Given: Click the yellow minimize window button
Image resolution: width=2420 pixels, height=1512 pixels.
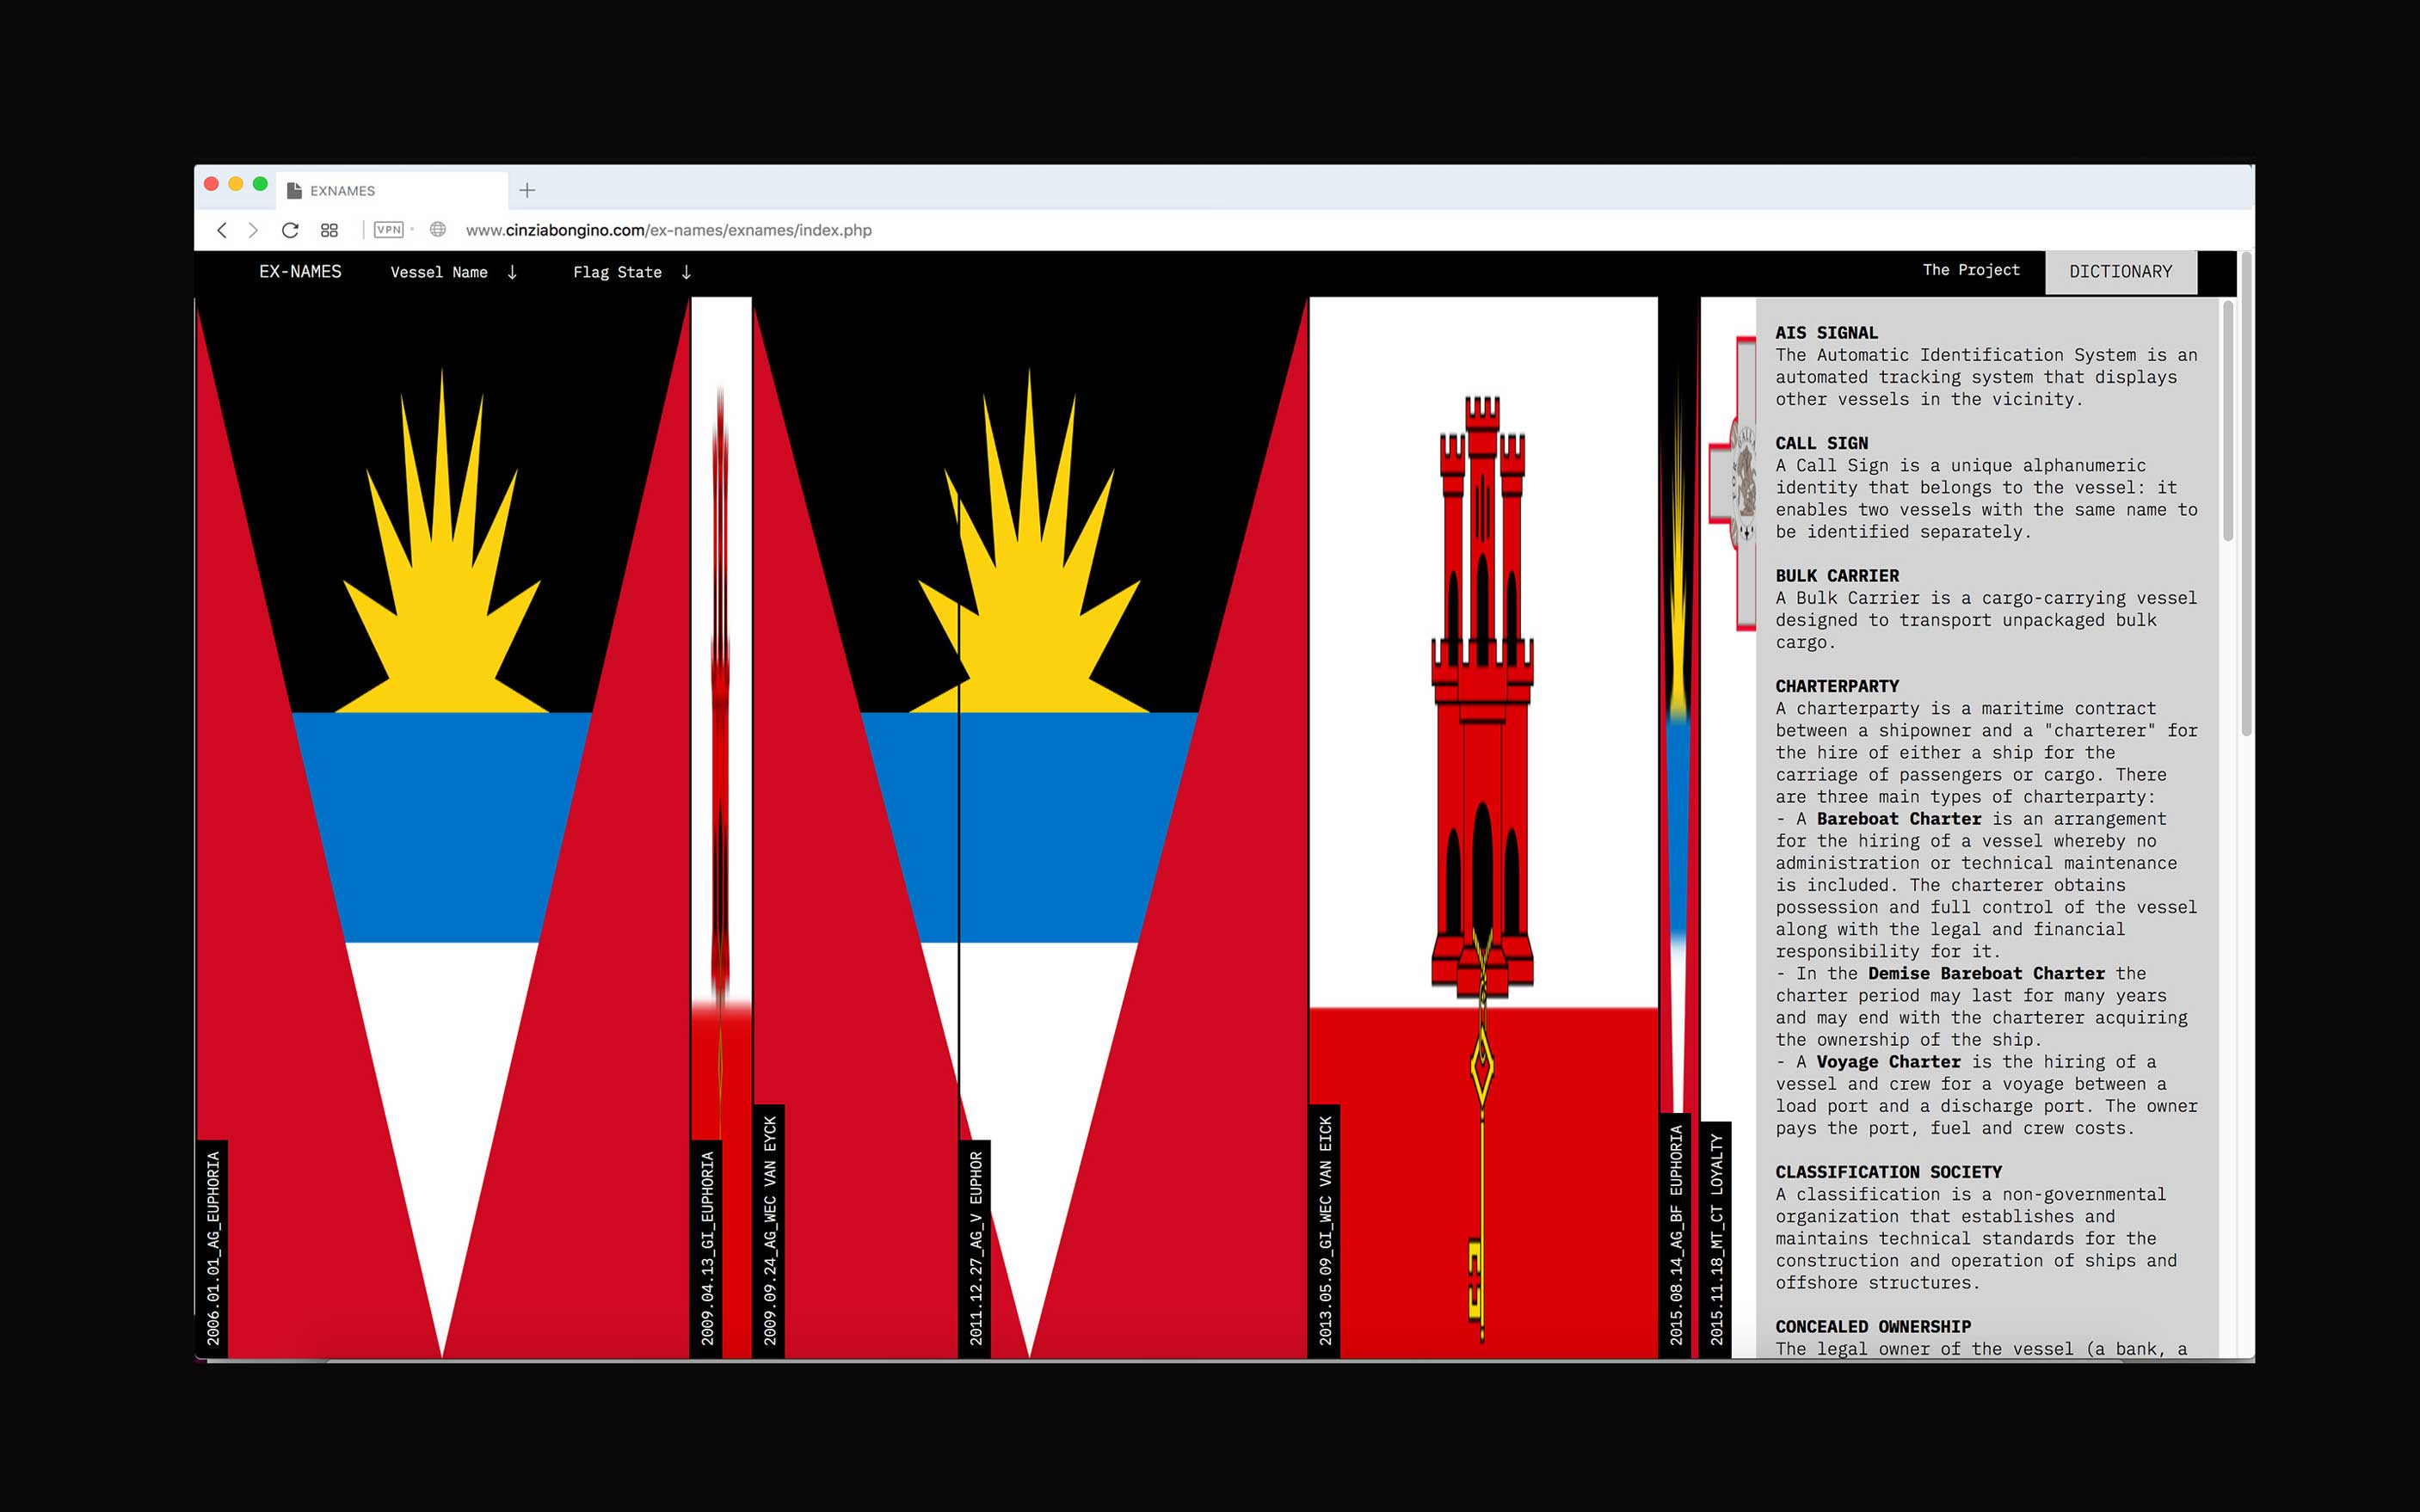Looking at the screenshot, I should coord(236,184).
